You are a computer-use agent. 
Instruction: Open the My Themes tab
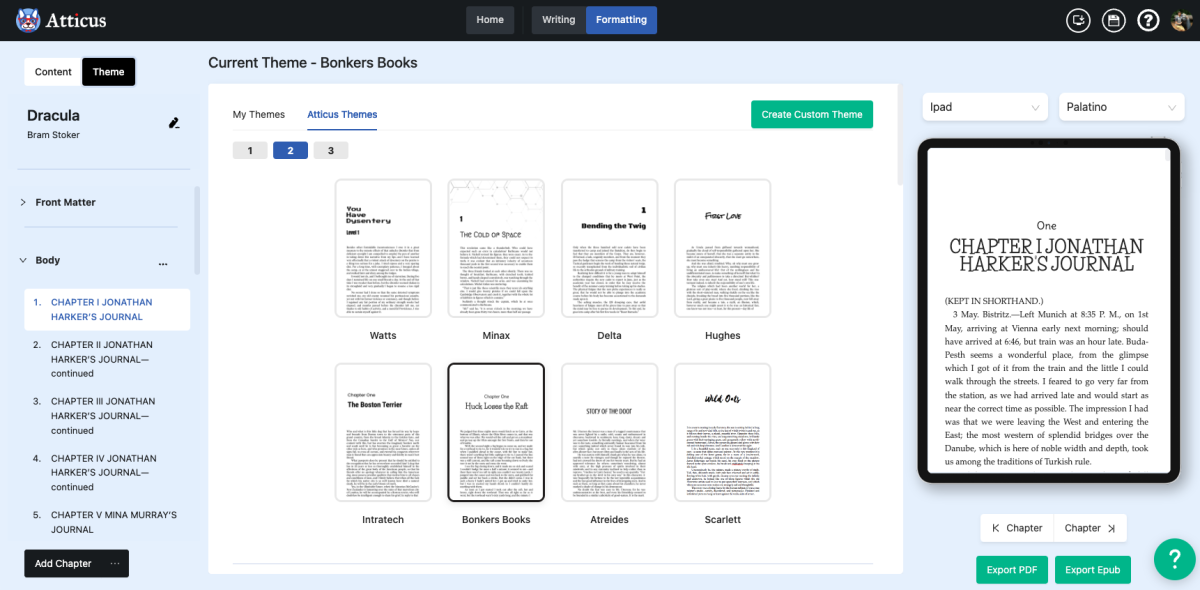[259, 114]
